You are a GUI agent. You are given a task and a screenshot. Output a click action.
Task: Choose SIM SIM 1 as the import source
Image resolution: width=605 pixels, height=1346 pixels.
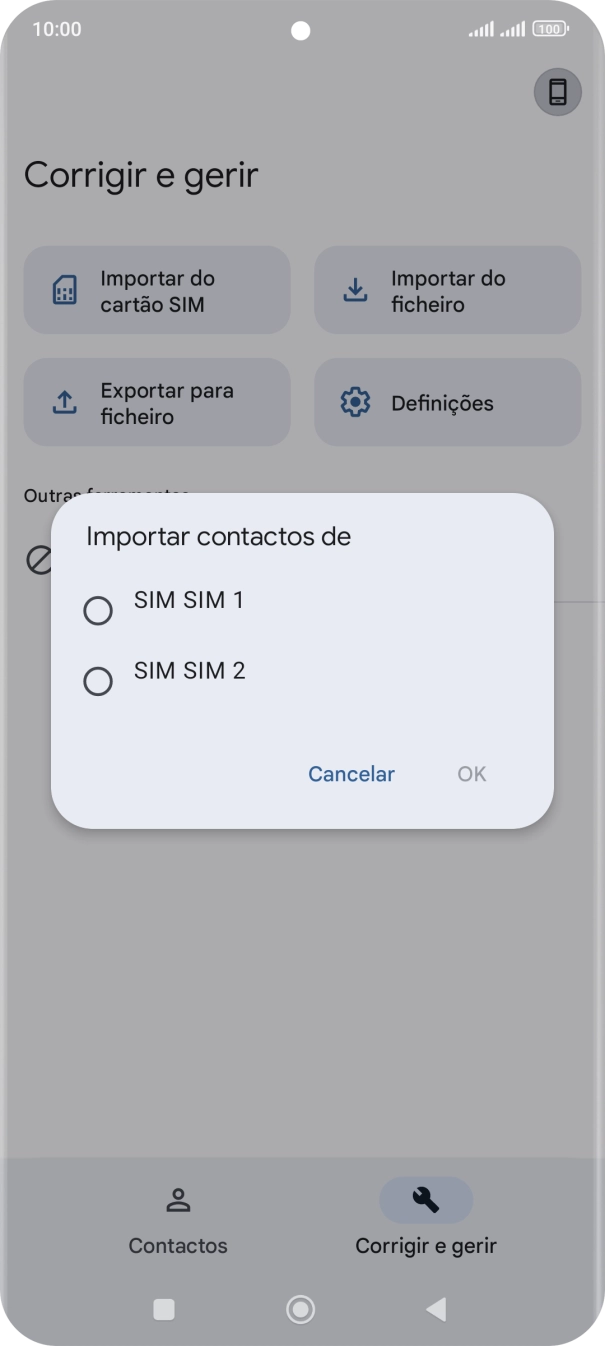pos(189,600)
